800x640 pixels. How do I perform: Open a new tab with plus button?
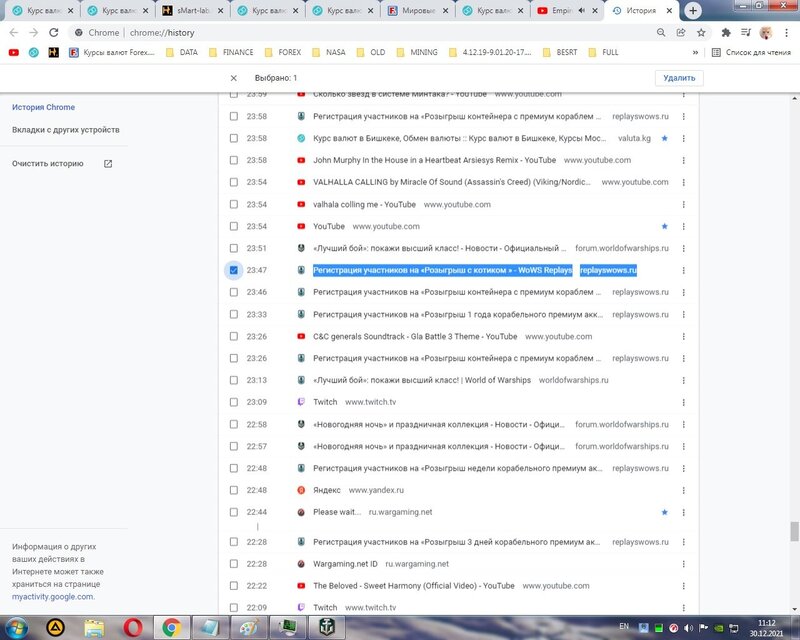(693, 11)
